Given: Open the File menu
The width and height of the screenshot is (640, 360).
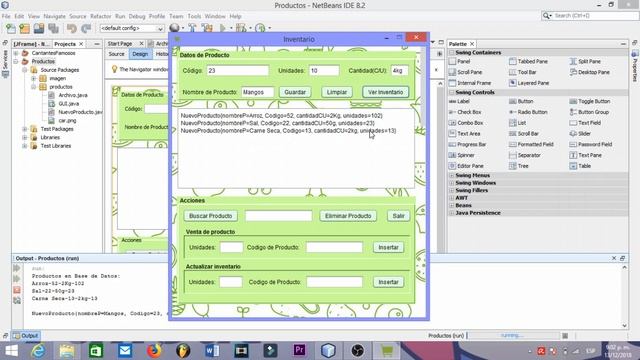Looking at the screenshot, I should 6,16.
